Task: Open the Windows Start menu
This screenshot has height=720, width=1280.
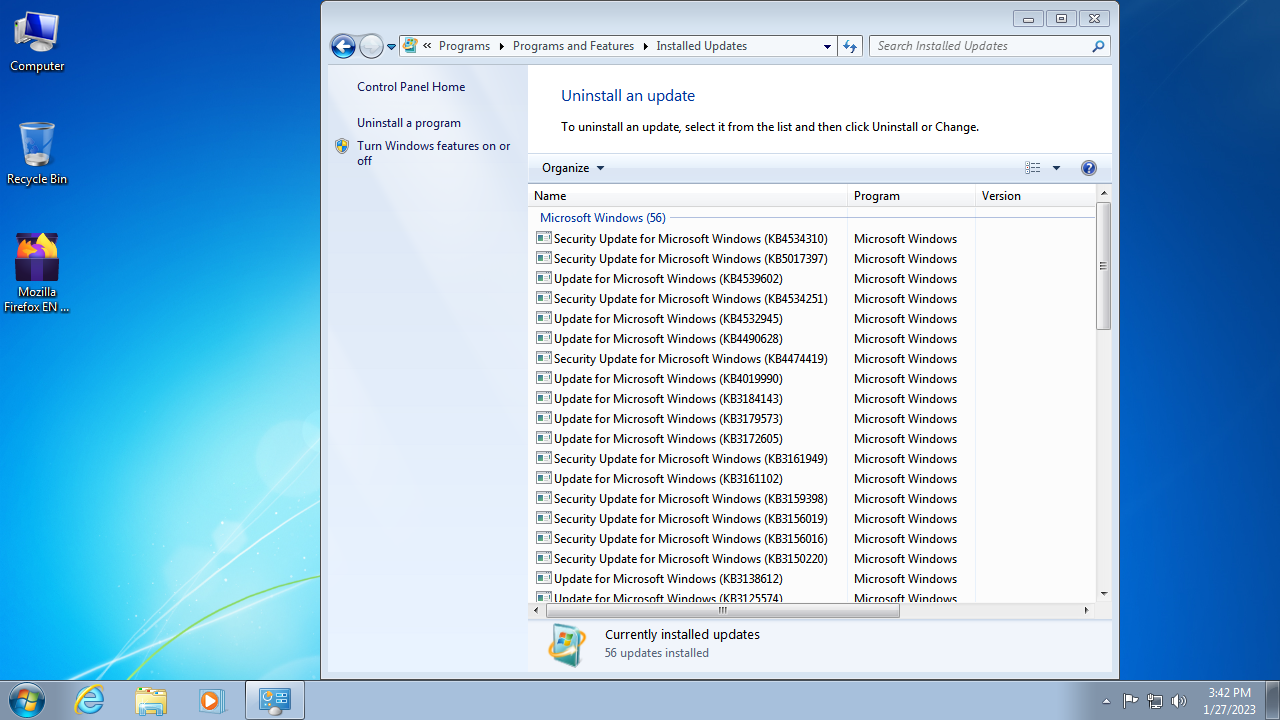Action: (x=26, y=700)
